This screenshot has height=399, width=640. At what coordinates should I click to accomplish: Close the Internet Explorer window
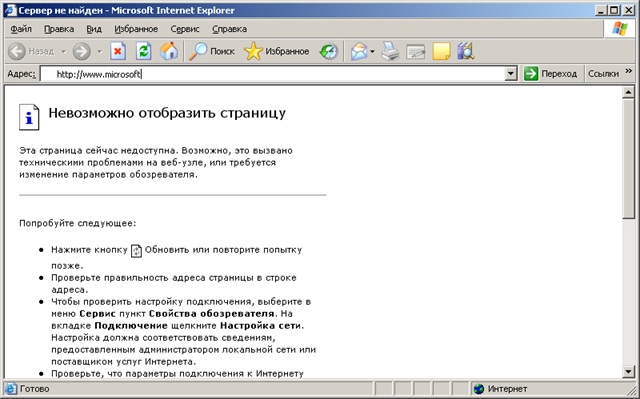pyautogui.click(x=628, y=10)
